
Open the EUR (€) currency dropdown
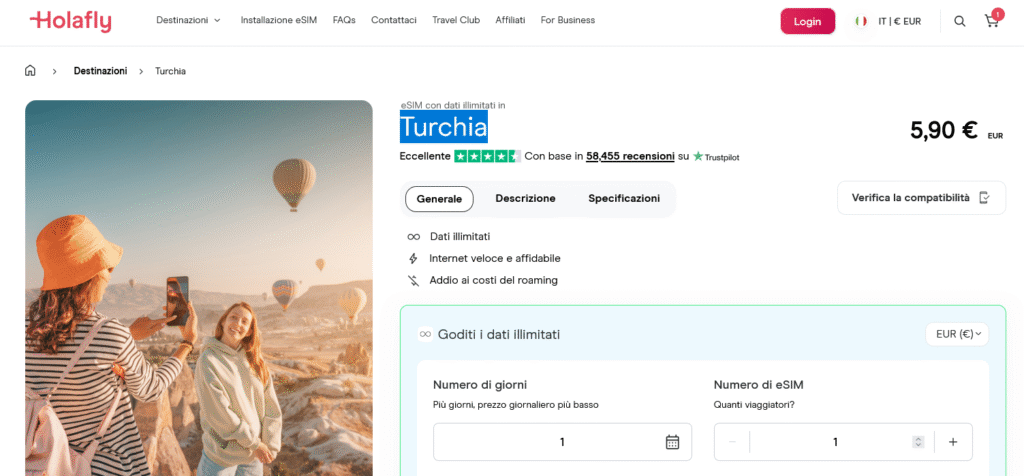tap(957, 334)
